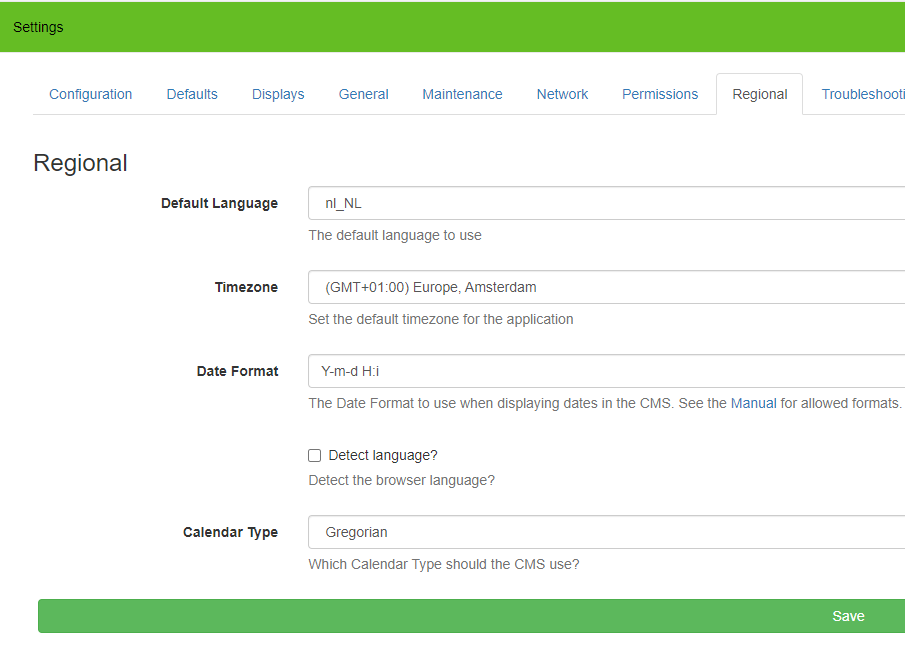Click the Settings title in green header

[x=38, y=27]
